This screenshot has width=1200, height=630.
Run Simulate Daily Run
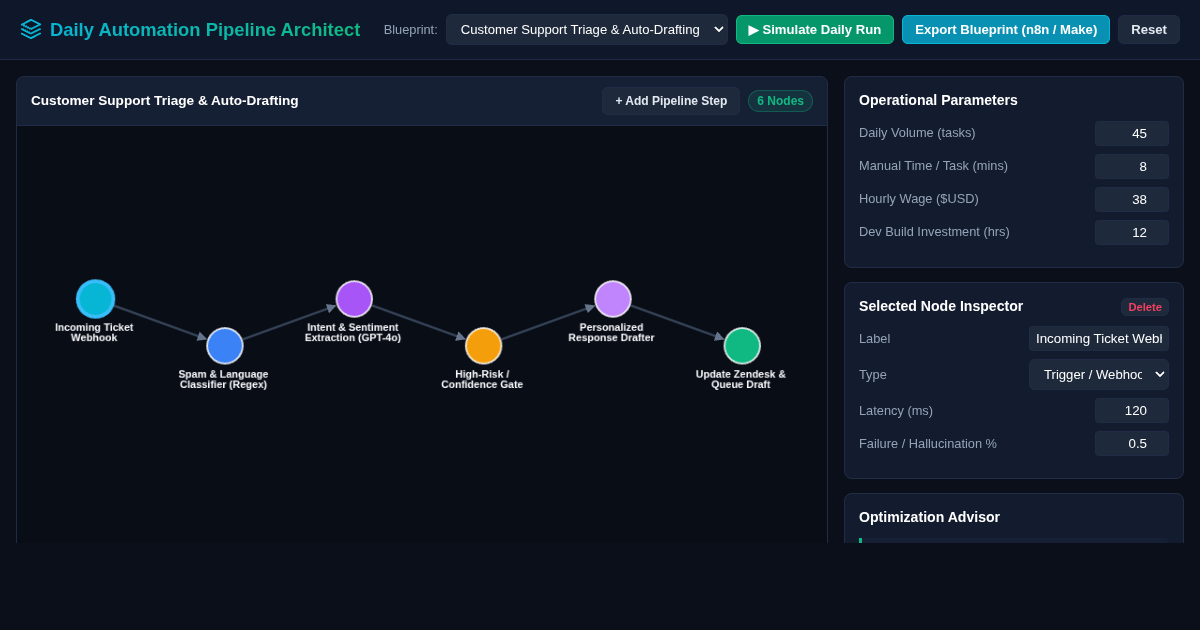(x=815, y=29)
